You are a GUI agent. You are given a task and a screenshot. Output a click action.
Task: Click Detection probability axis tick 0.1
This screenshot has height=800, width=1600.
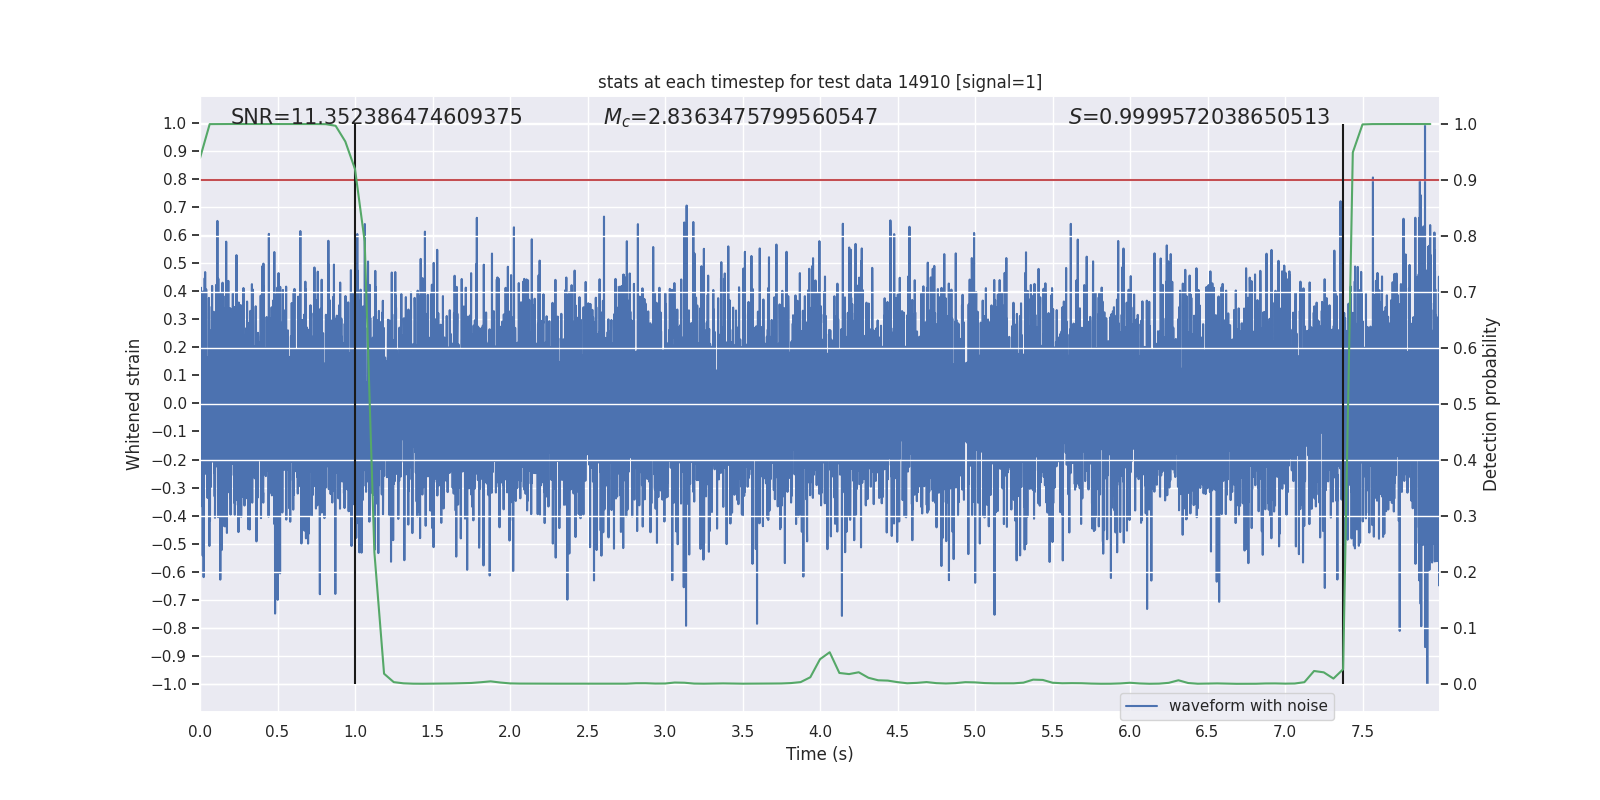[x=1465, y=628]
